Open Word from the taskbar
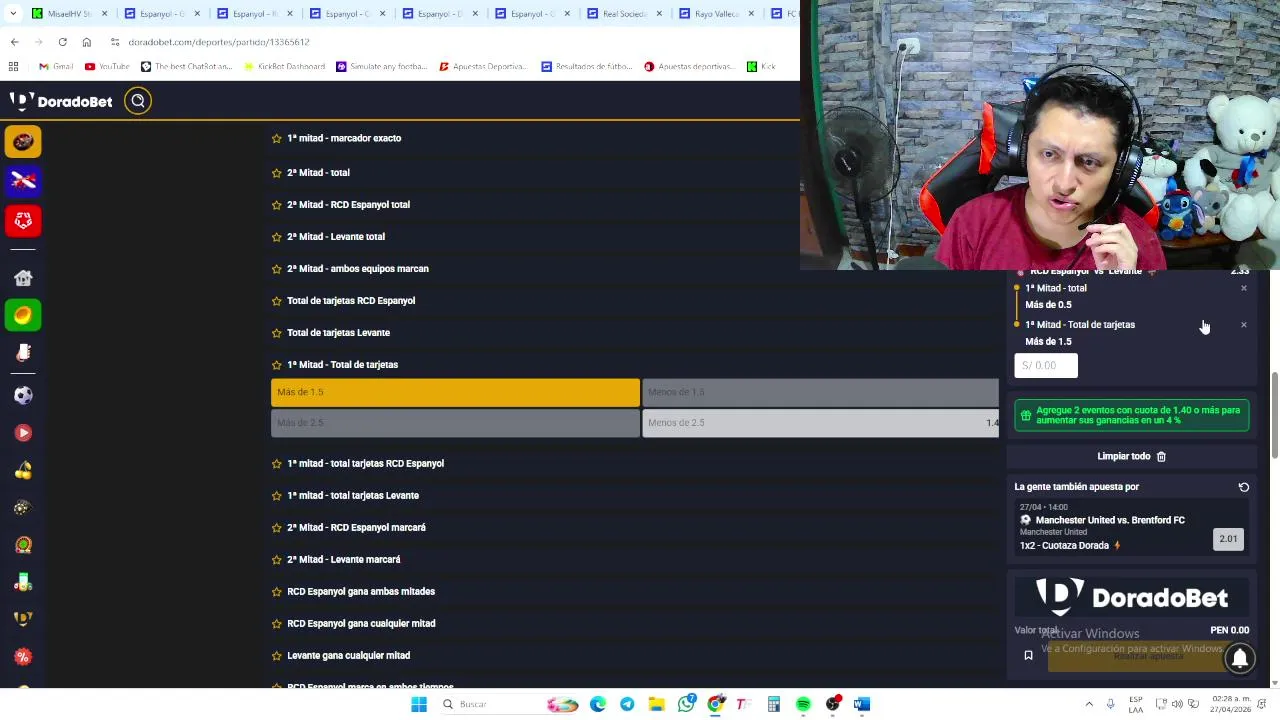Viewport: 1280px width, 720px height. click(x=862, y=704)
